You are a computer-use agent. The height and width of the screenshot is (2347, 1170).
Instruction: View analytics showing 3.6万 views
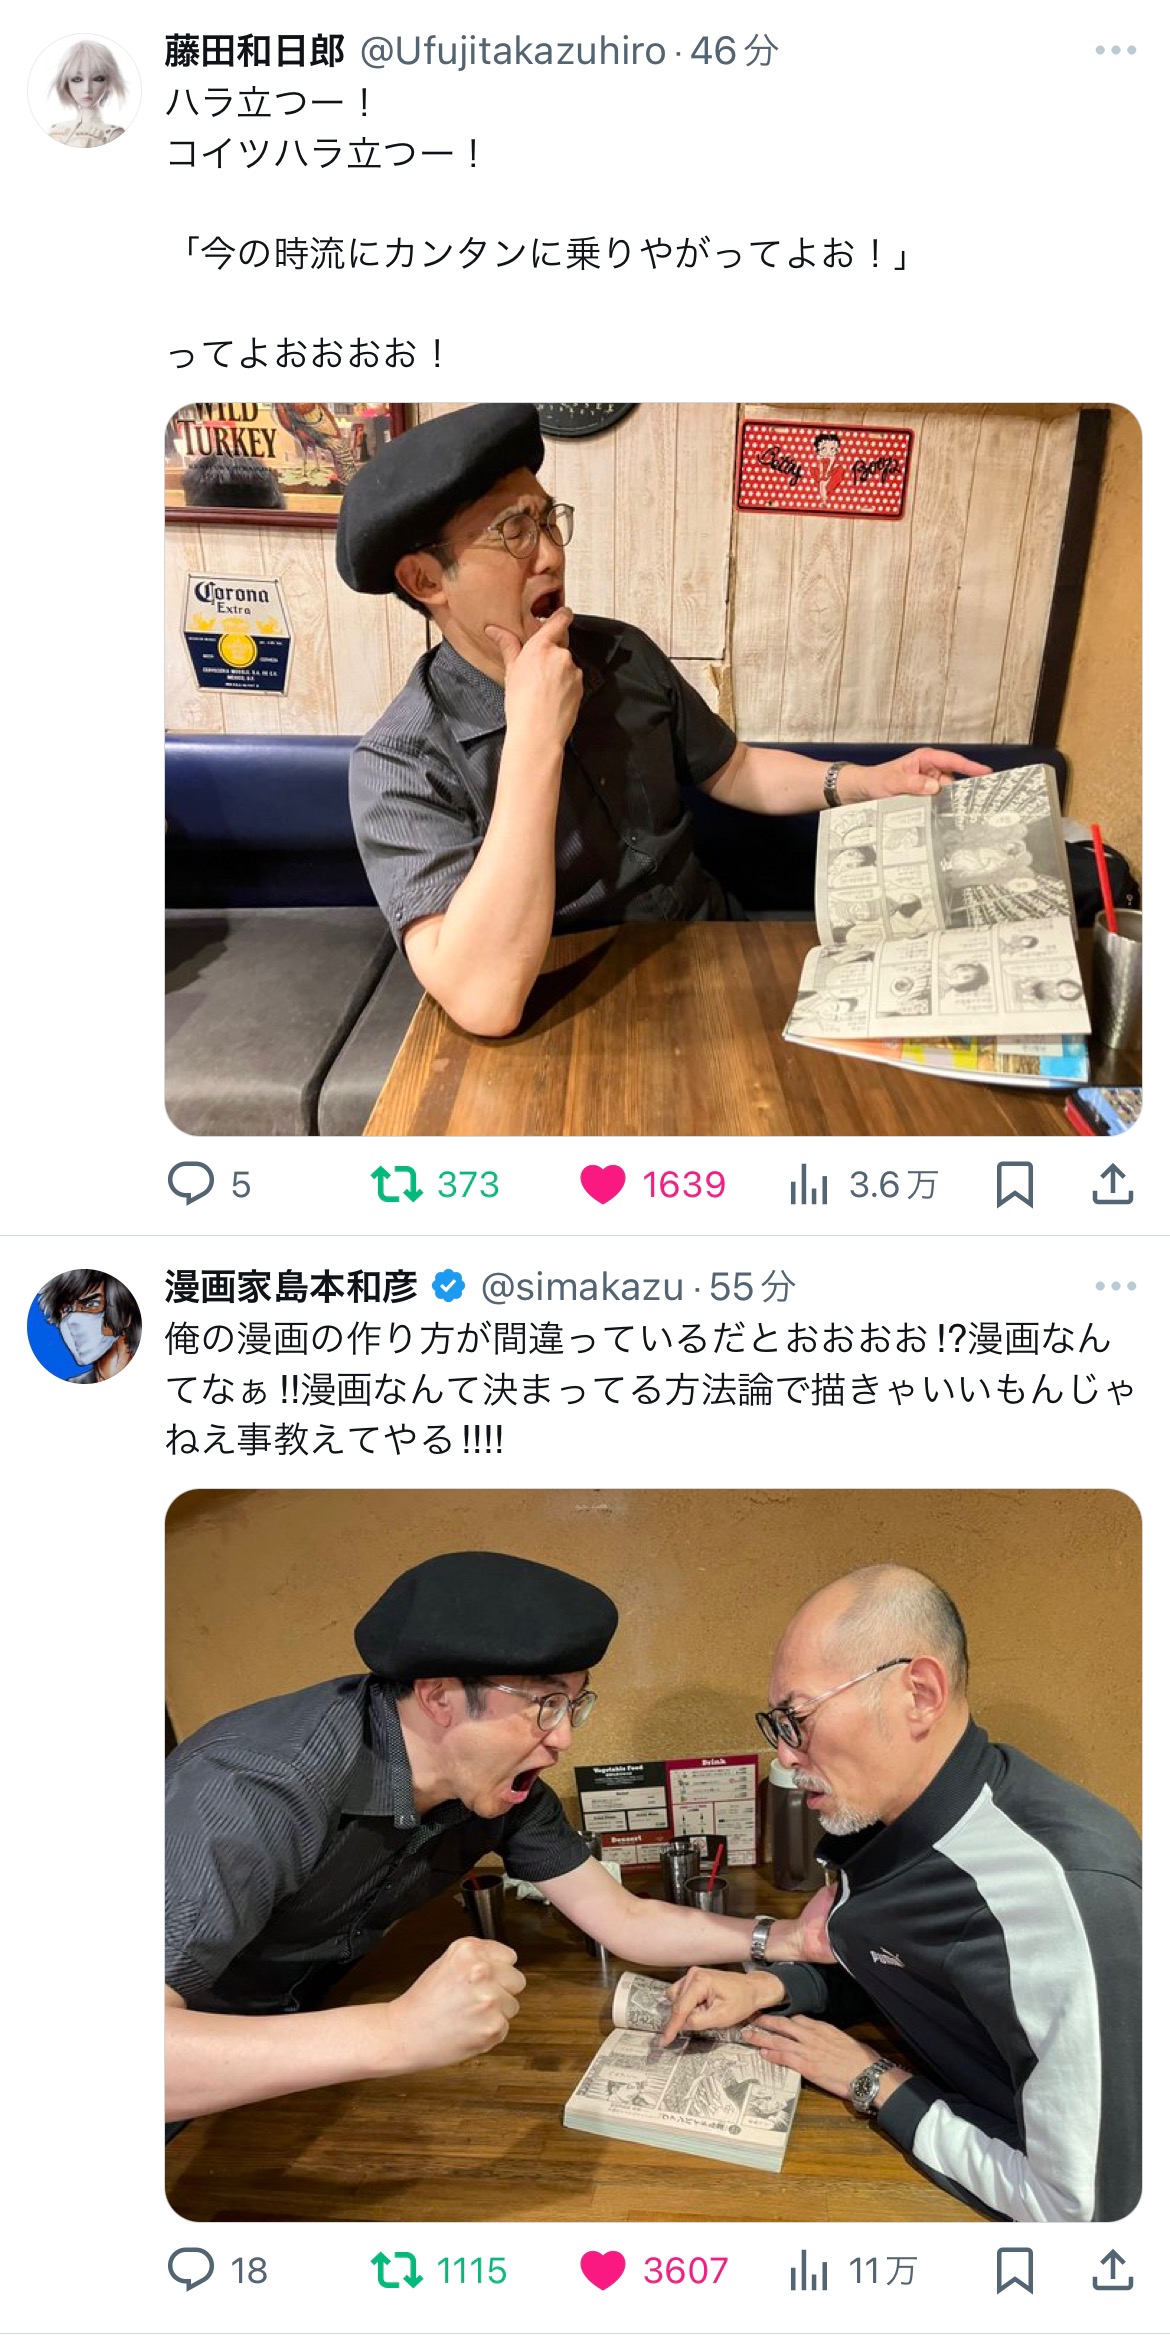pyautogui.click(x=864, y=1184)
